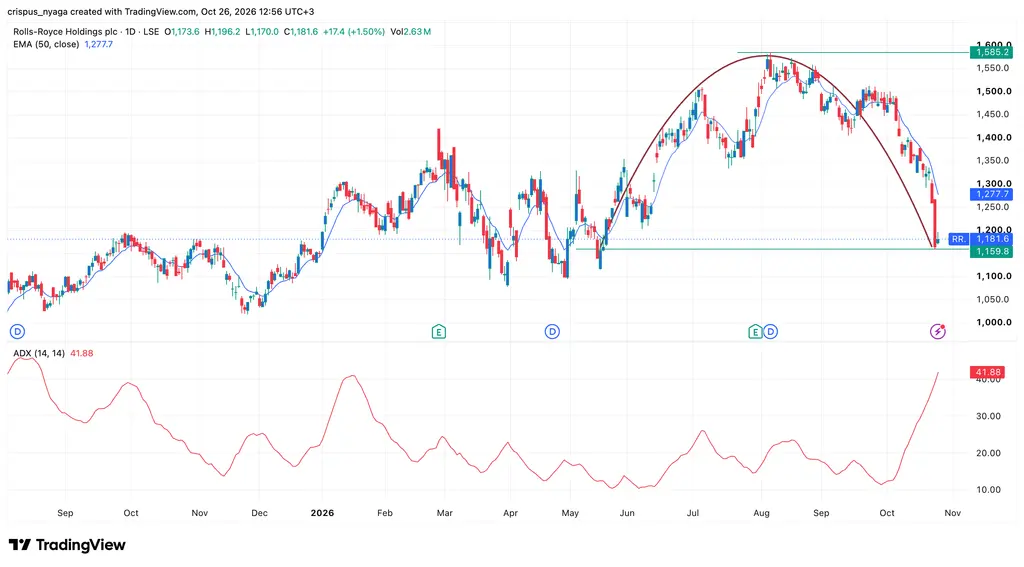
Task: Click the dividend marker below April
Action: 552,332
